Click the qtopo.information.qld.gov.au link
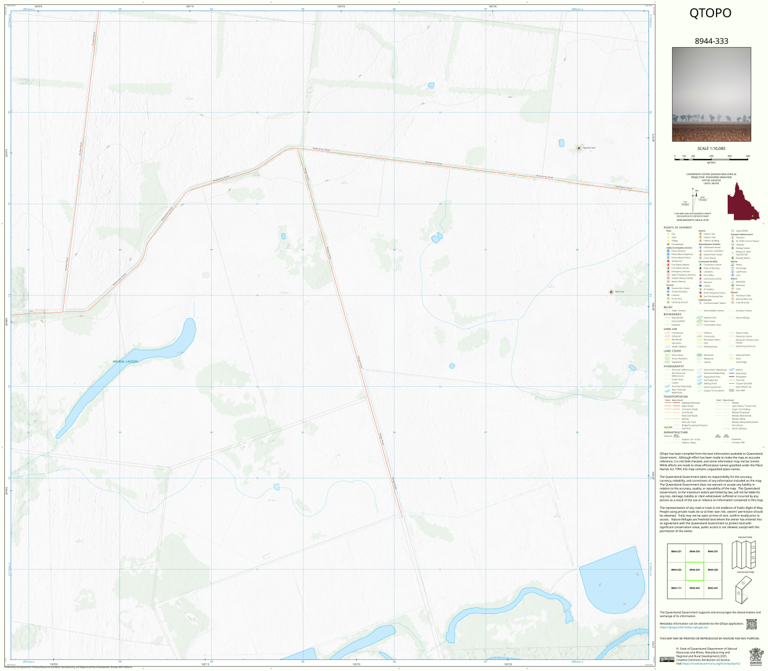 [683, 627]
